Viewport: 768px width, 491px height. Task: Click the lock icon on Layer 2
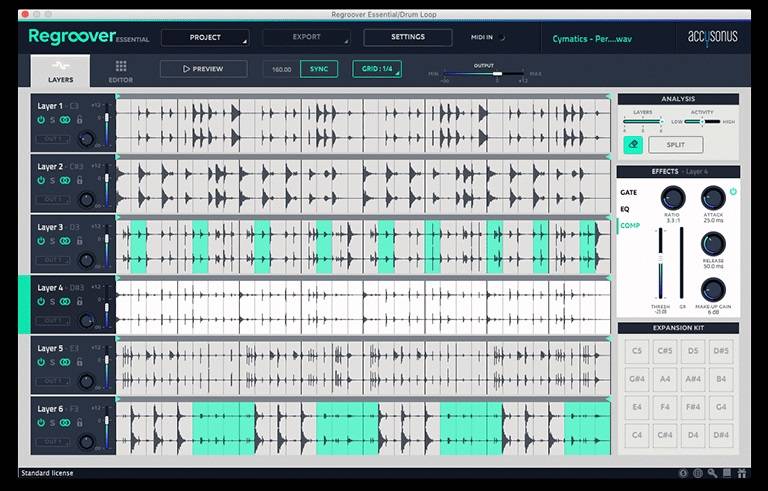78,181
